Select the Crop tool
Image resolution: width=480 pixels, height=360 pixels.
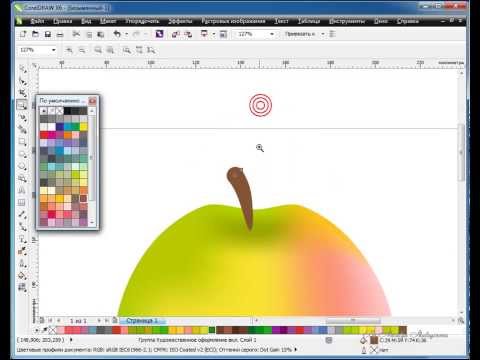(22, 93)
